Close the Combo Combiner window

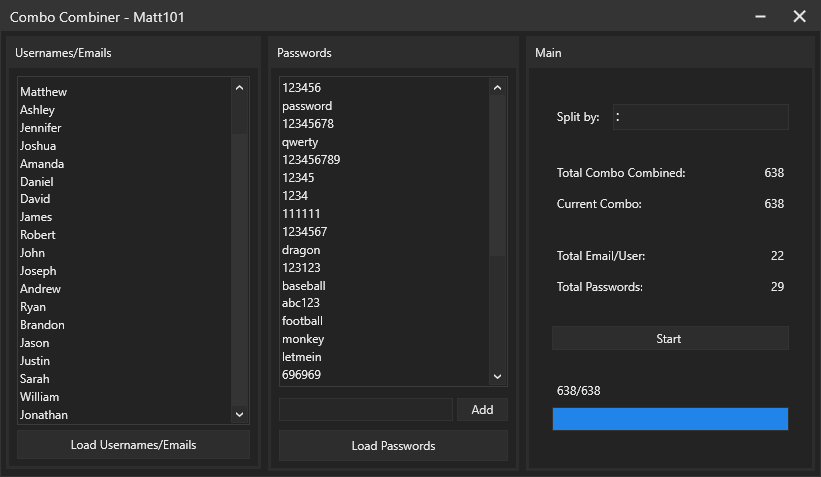tap(799, 17)
